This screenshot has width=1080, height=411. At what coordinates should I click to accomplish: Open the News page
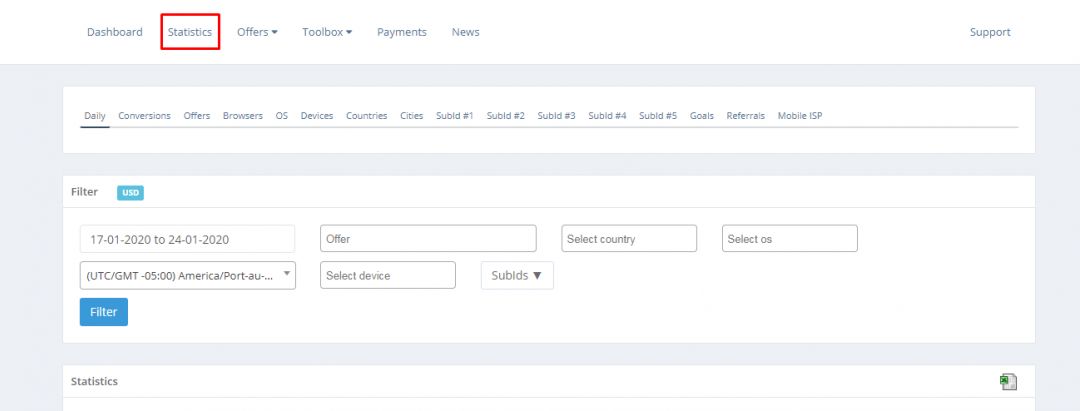465,32
